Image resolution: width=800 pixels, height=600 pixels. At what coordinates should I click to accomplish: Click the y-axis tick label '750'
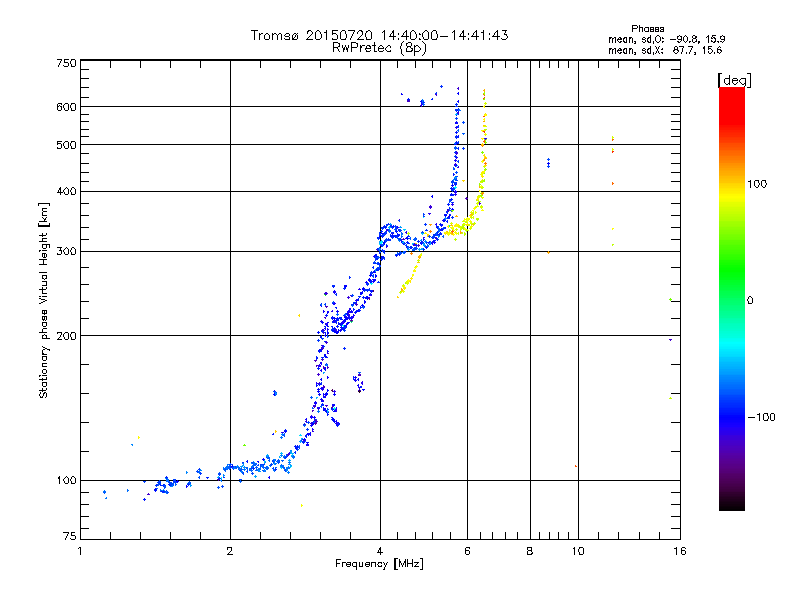(x=66, y=63)
